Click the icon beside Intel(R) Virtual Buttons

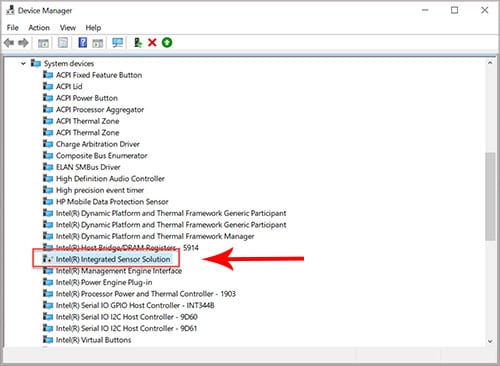[48, 340]
